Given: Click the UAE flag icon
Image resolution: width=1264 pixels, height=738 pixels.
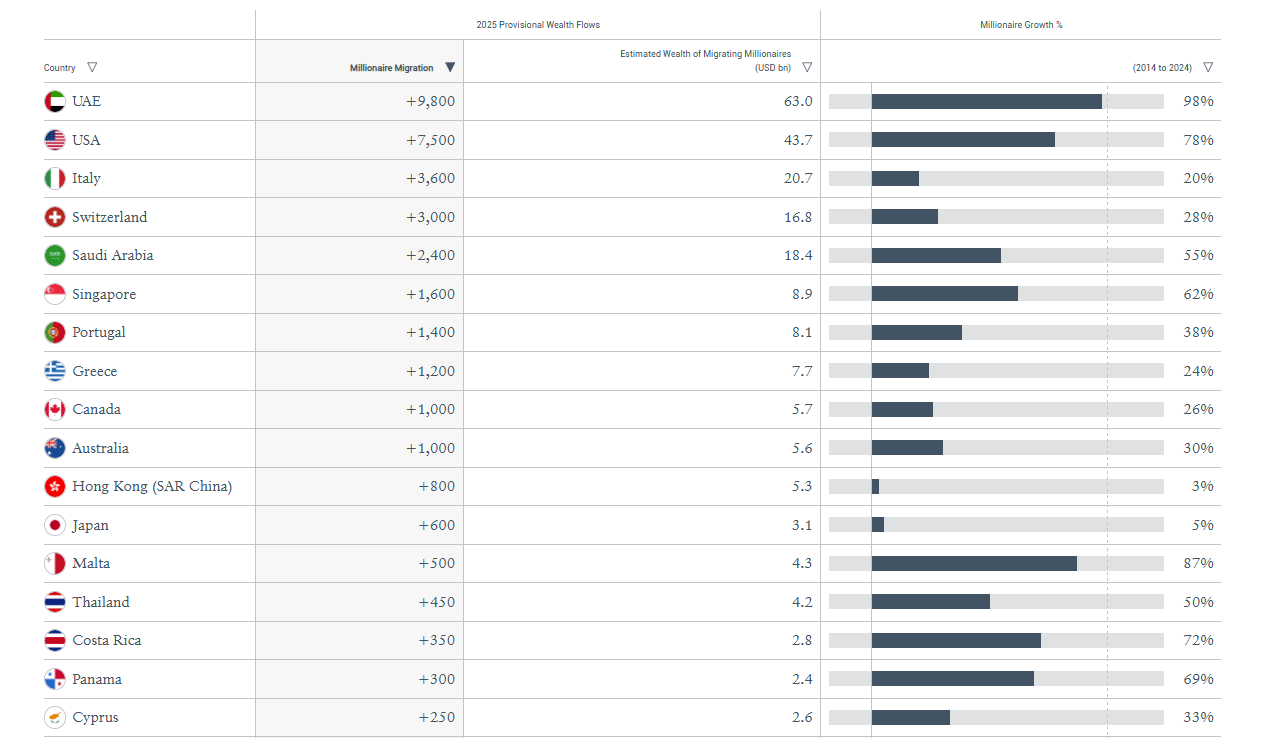Looking at the screenshot, I should (55, 101).
